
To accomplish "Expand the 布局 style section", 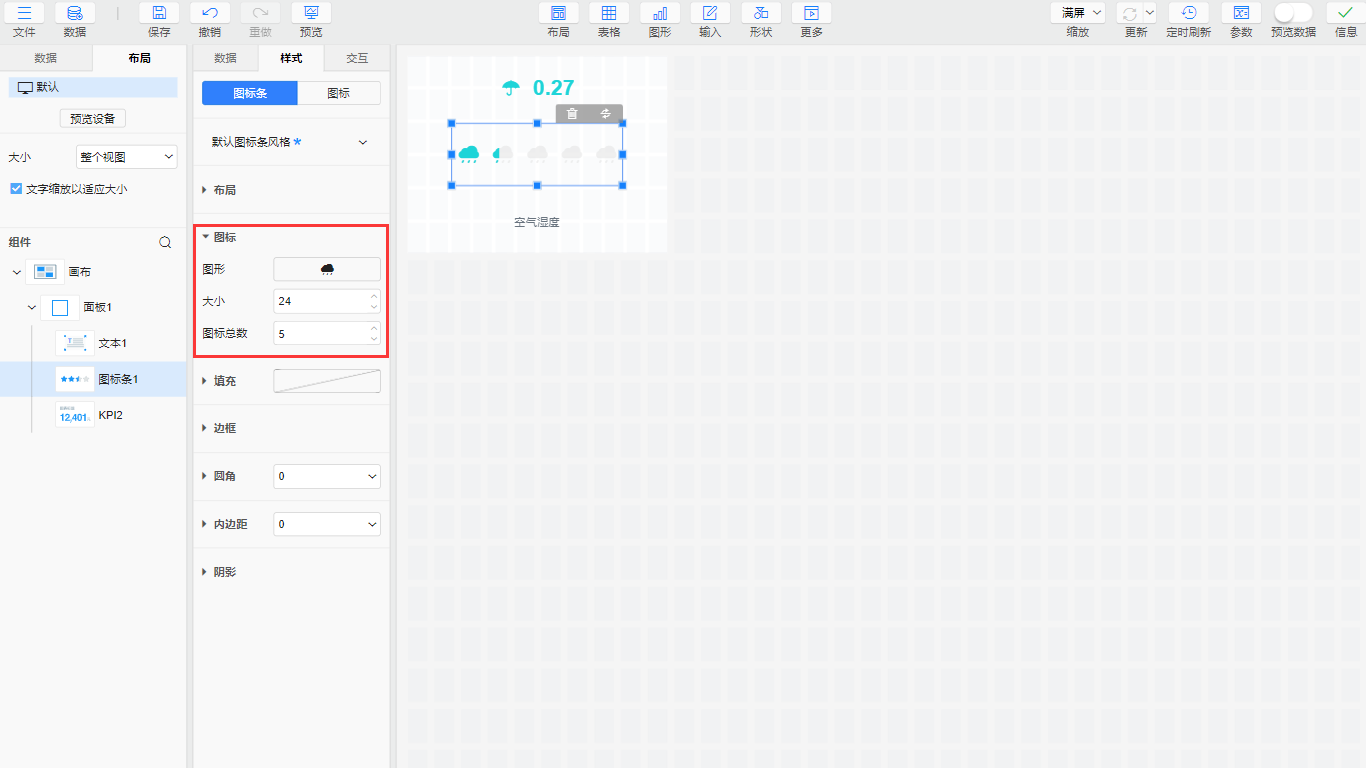I will point(206,190).
